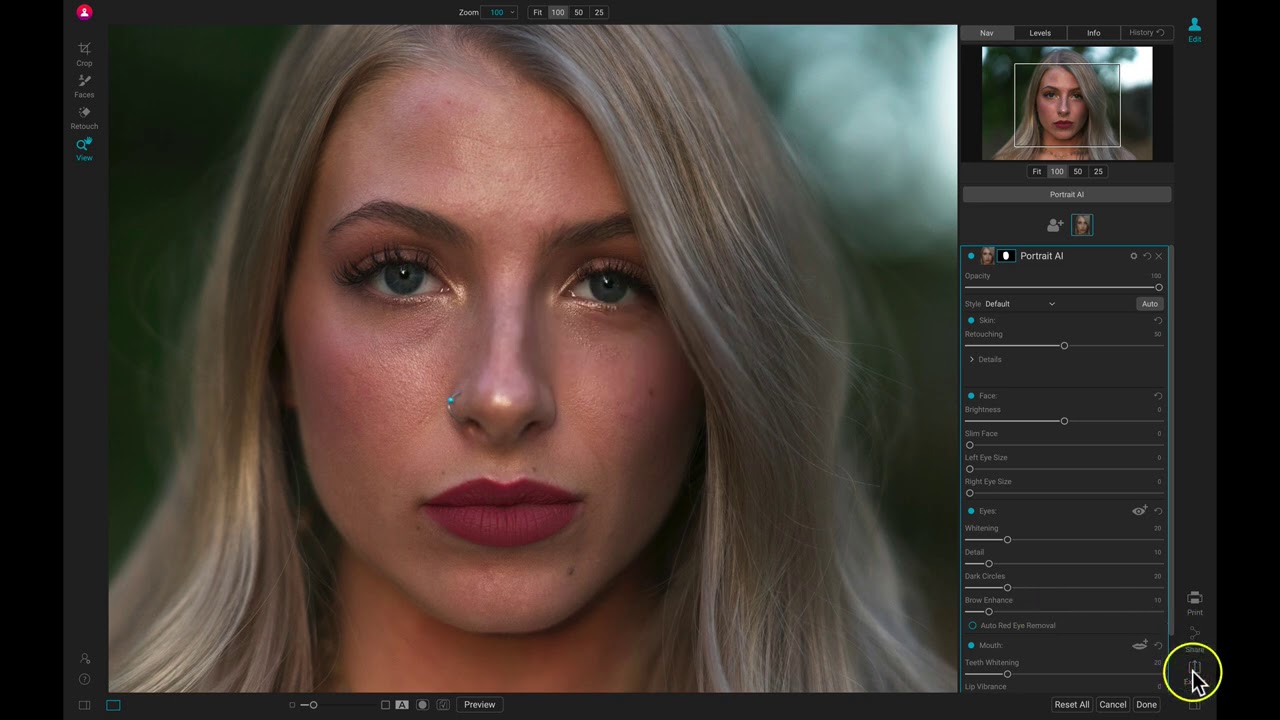The width and height of the screenshot is (1280, 720).
Task: Click Reset All
Action: 1071,705
